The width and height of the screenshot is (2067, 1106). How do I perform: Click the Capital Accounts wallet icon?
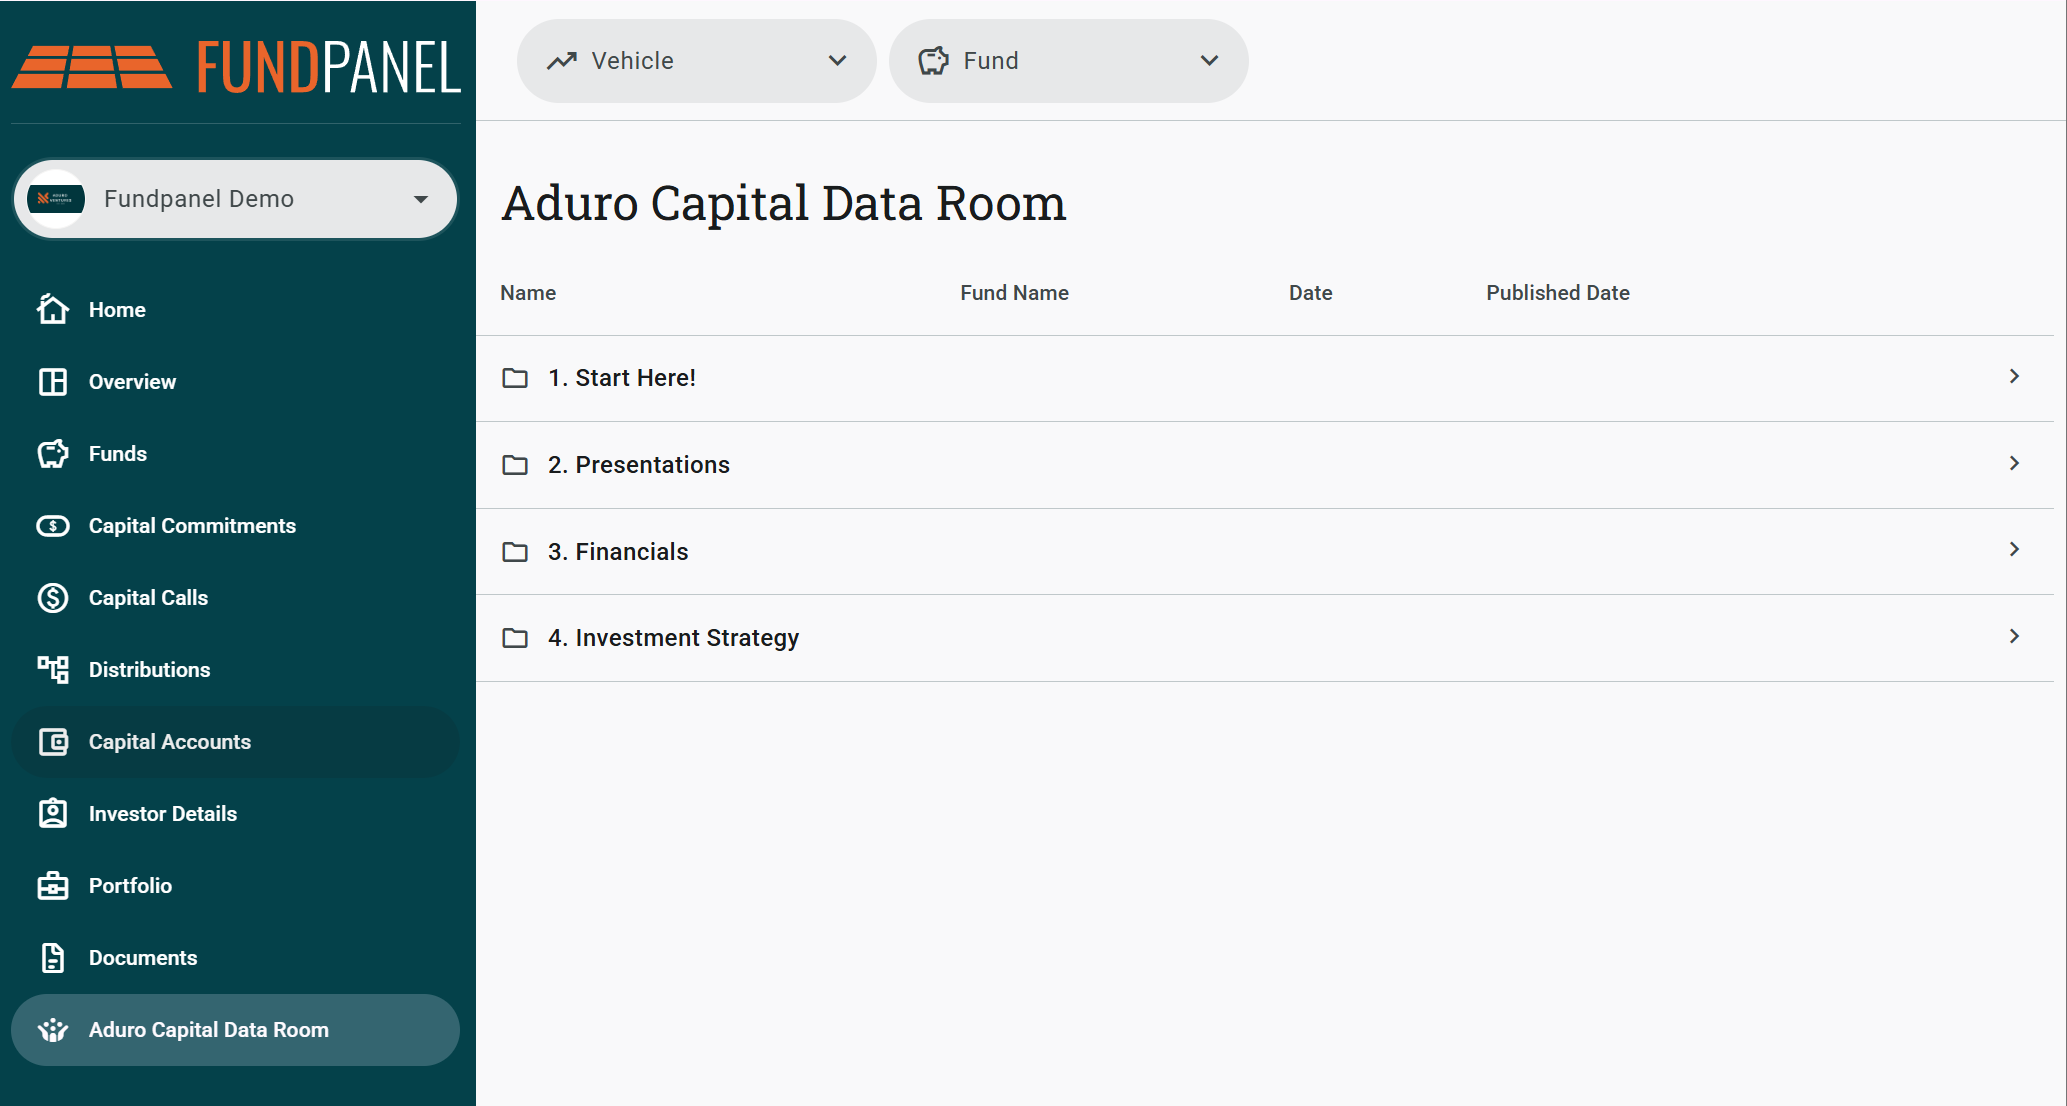pos(53,741)
